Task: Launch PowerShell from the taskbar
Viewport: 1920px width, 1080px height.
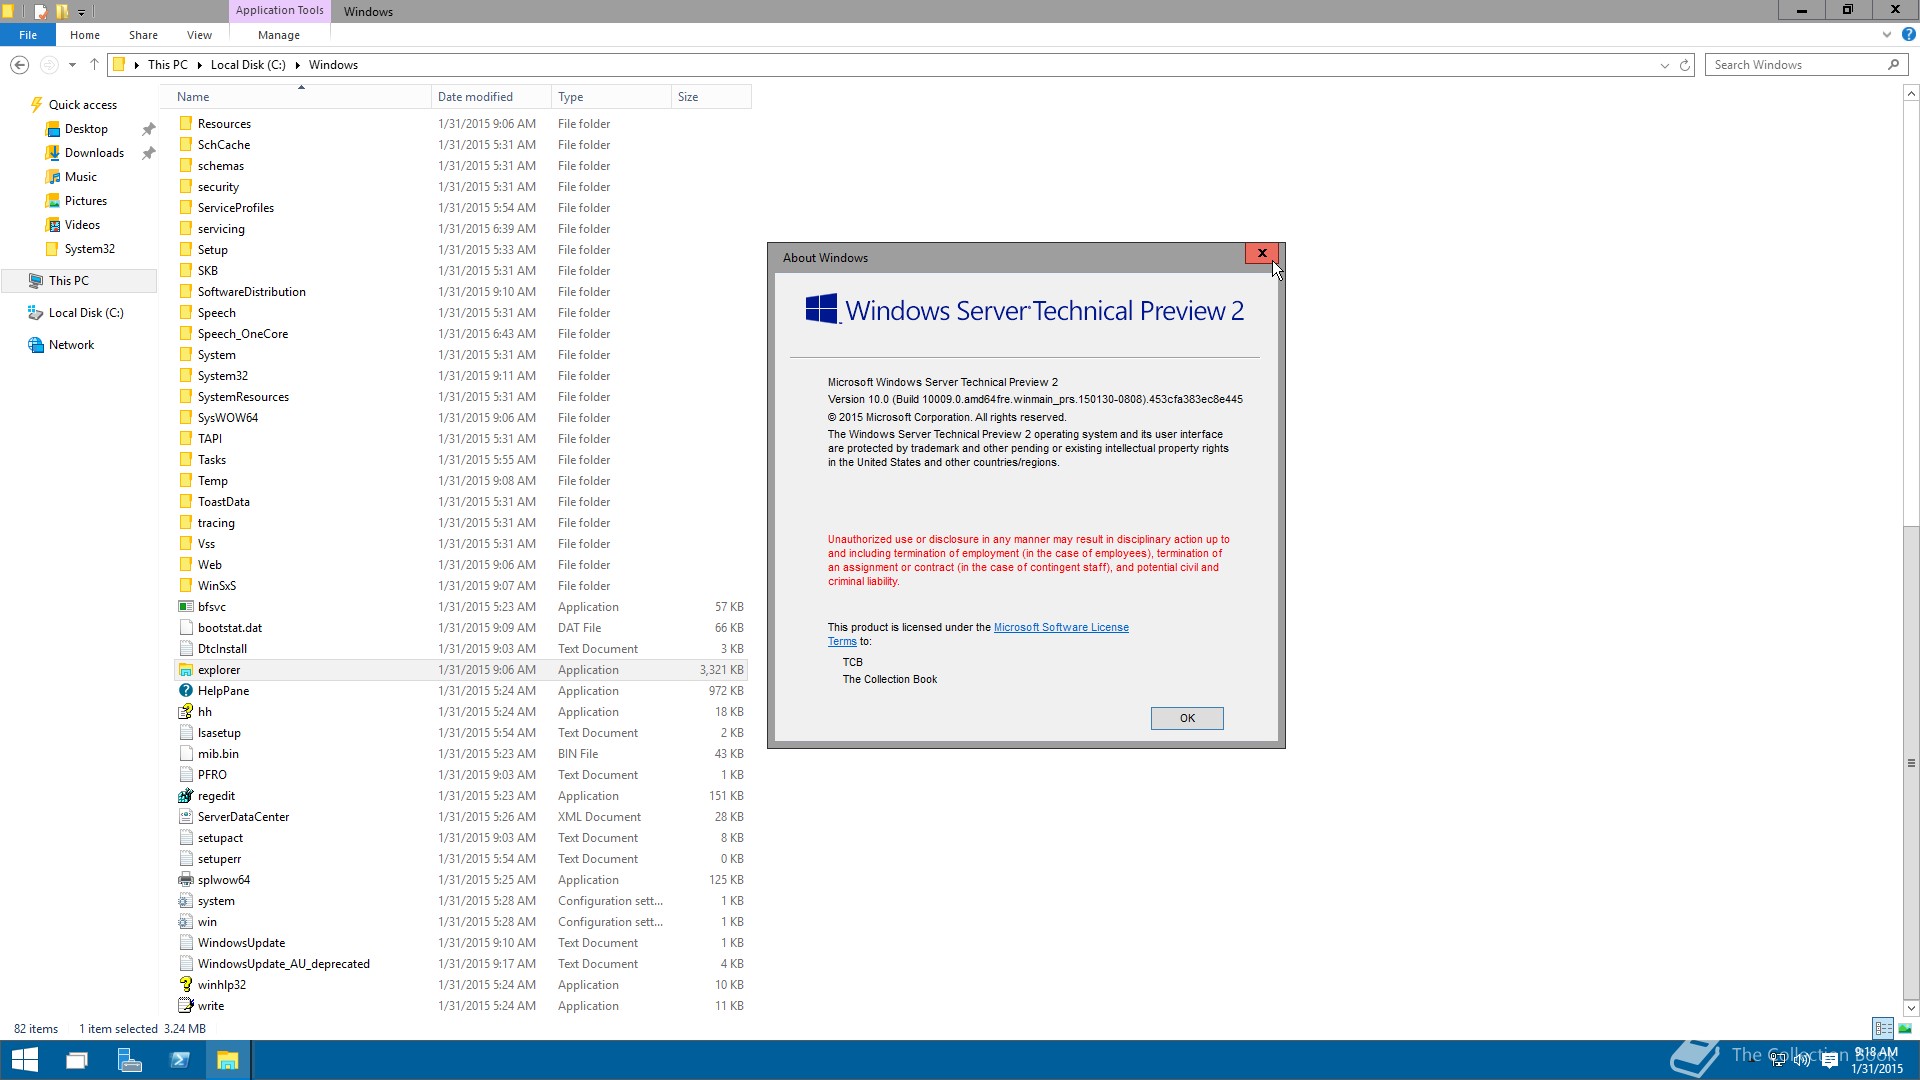Action: coord(180,1060)
